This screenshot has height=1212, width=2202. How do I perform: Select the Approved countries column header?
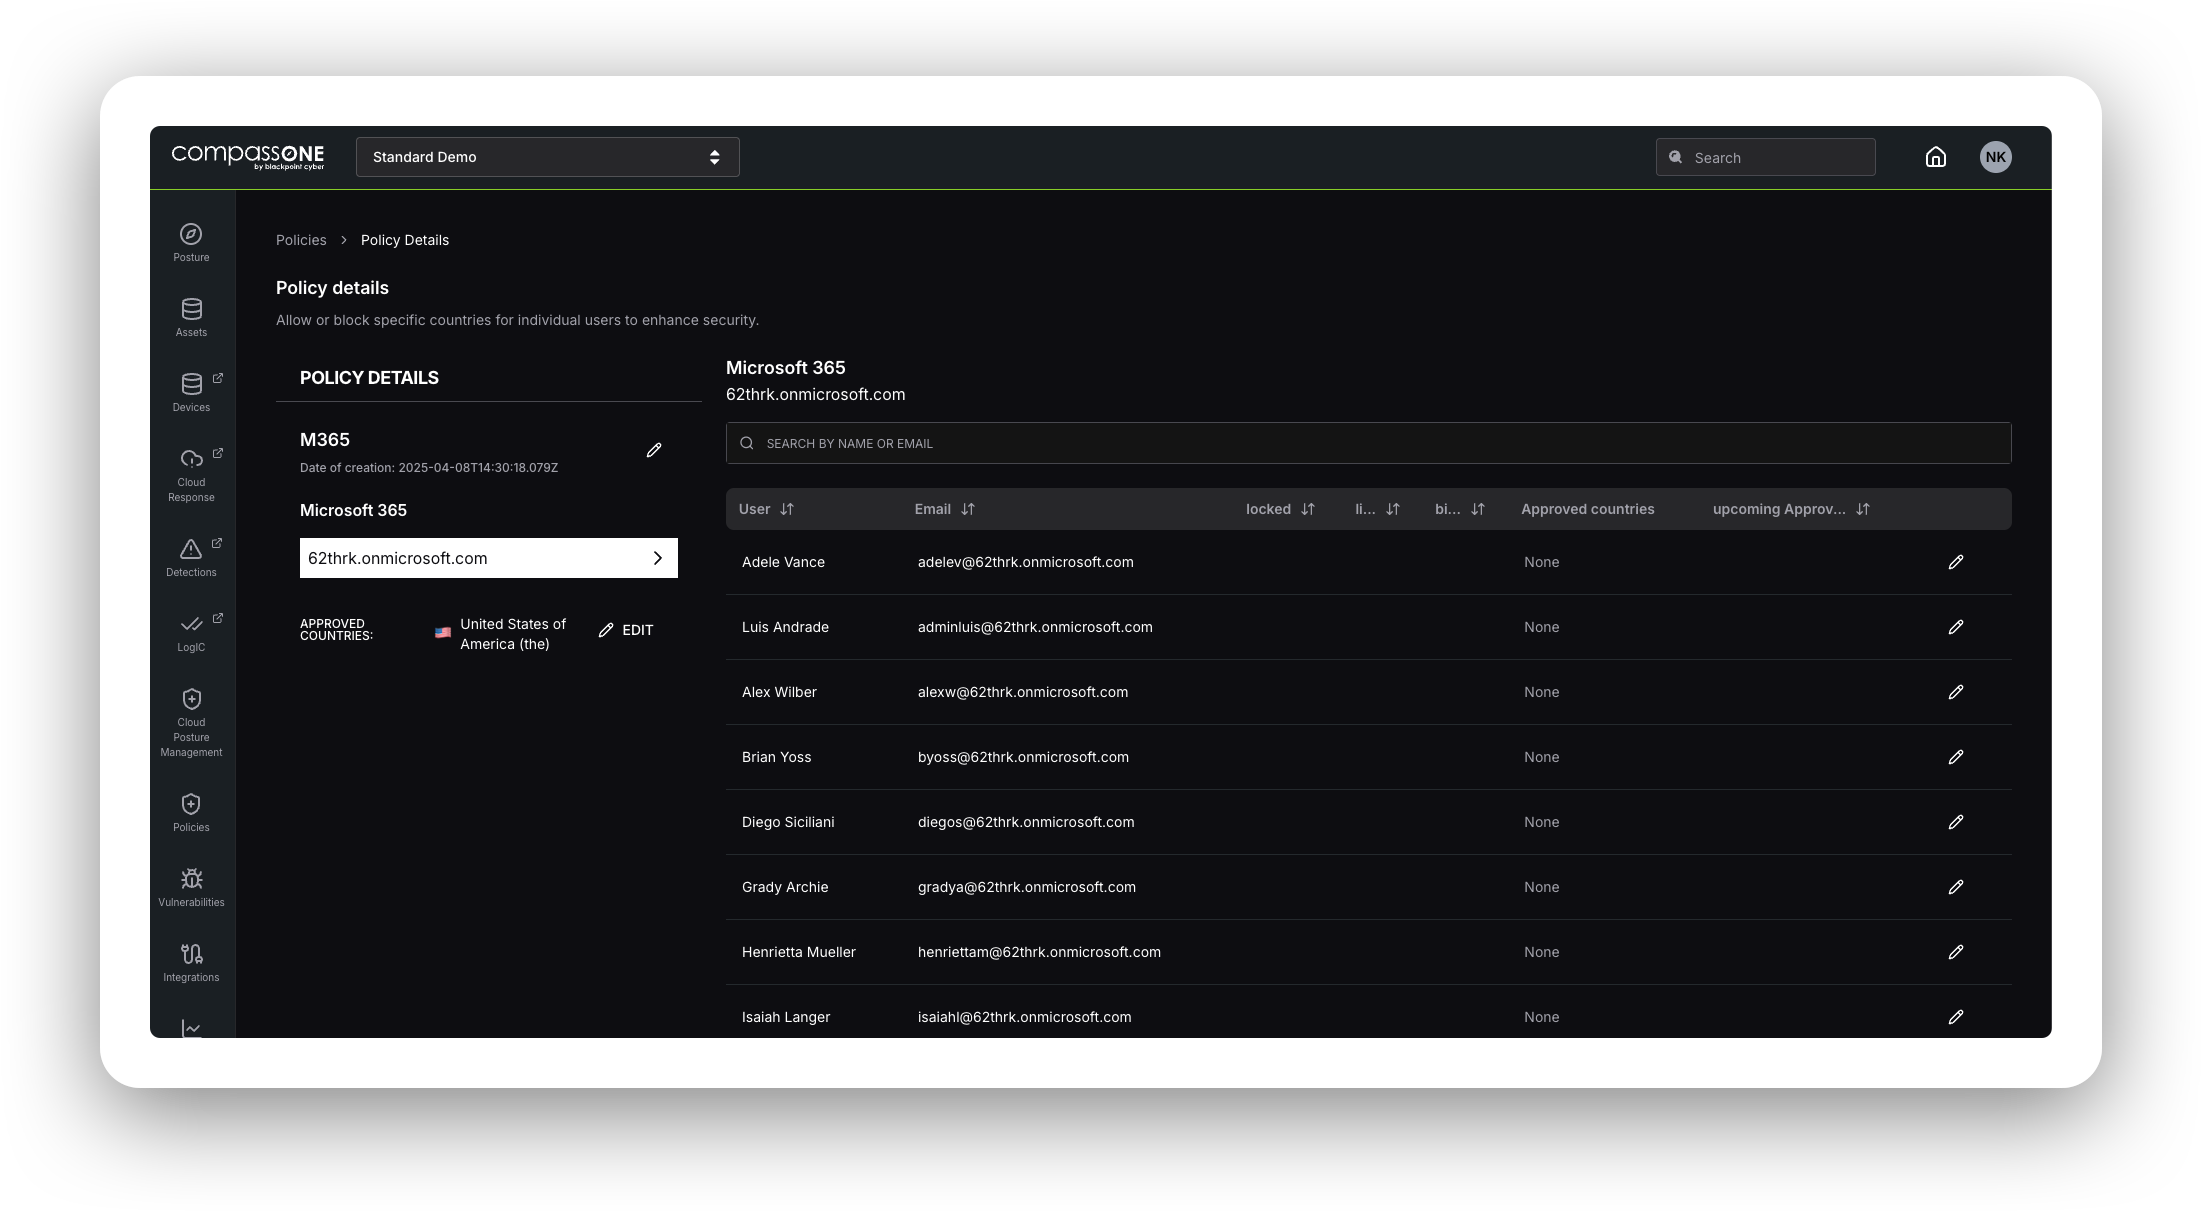tap(1588, 509)
